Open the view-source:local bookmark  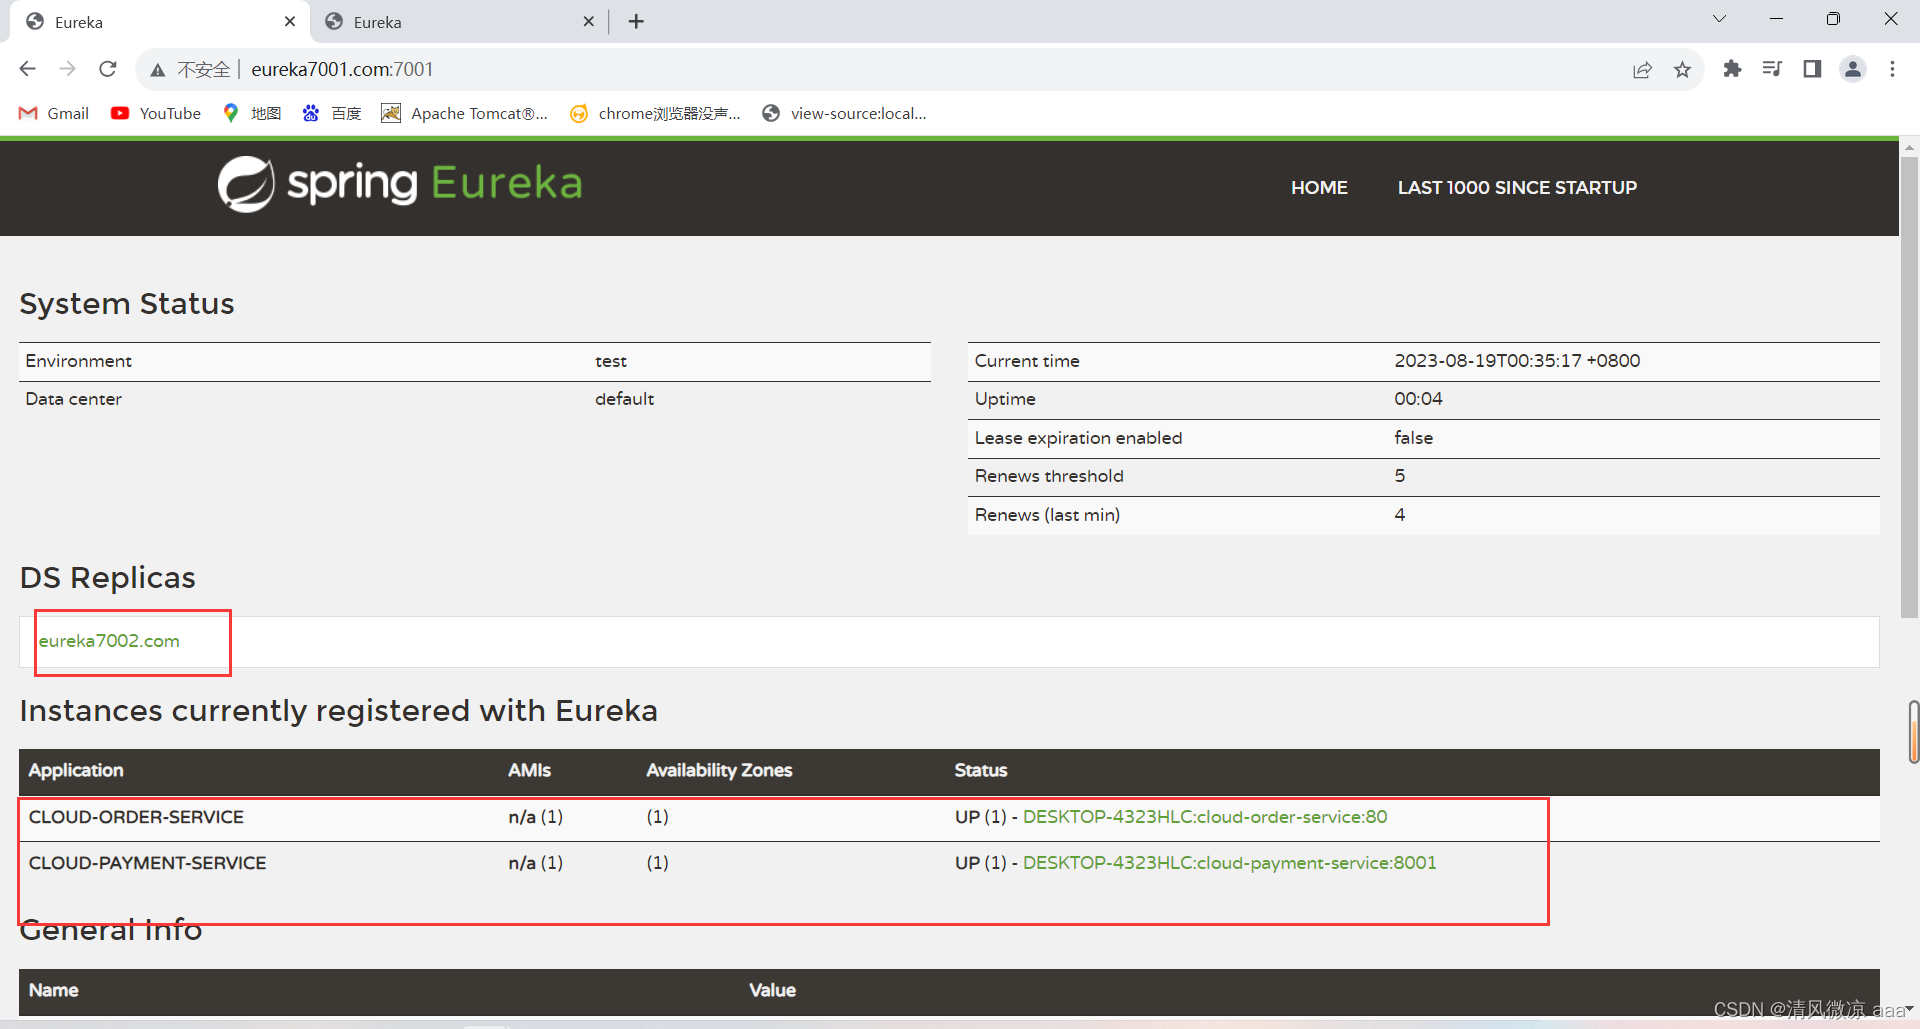pyautogui.click(x=844, y=113)
